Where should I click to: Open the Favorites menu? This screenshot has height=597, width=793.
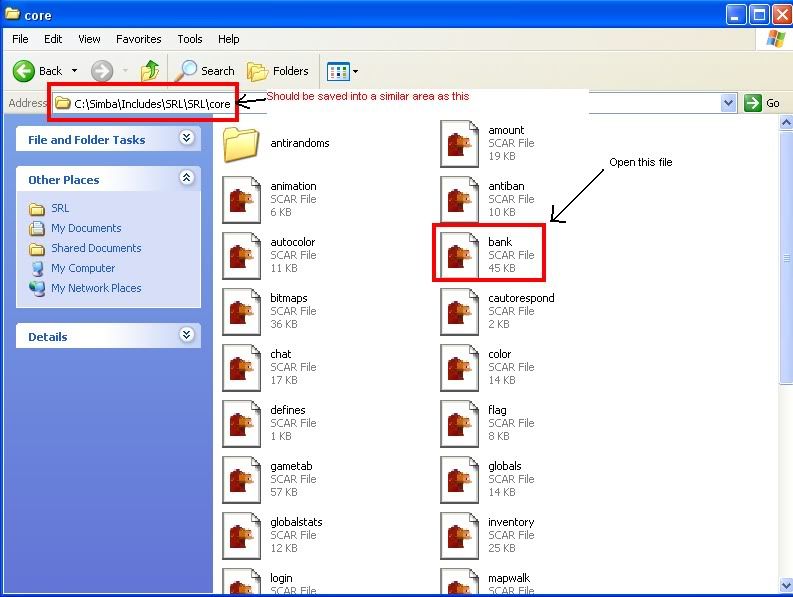tap(138, 39)
